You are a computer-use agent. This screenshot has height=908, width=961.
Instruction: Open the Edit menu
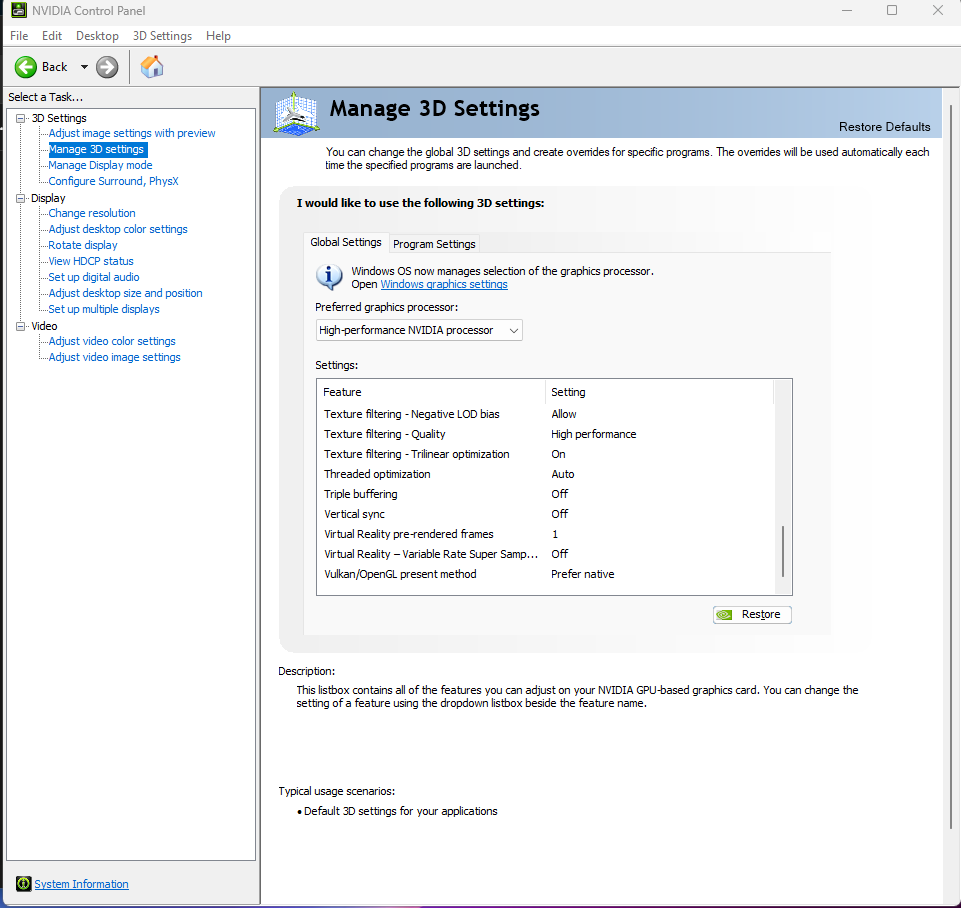[51, 36]
